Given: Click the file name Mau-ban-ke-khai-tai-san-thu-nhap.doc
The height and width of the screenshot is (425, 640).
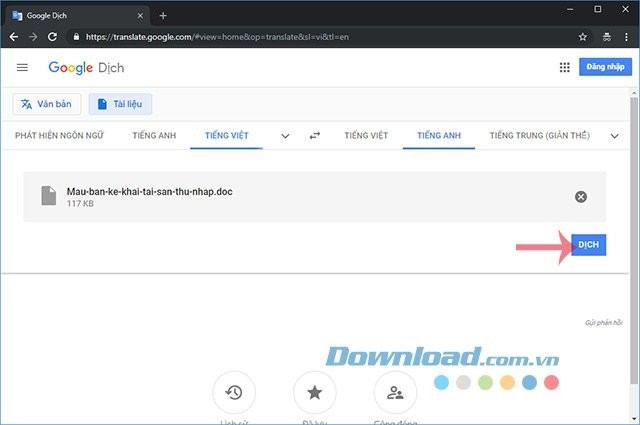Looking at the screenshot, I should tap(149, 191).
